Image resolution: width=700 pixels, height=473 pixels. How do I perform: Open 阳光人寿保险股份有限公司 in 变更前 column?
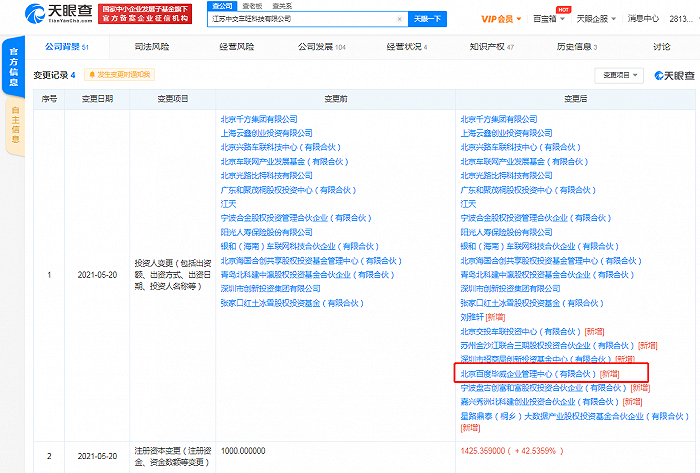click(x=267, y=232)
